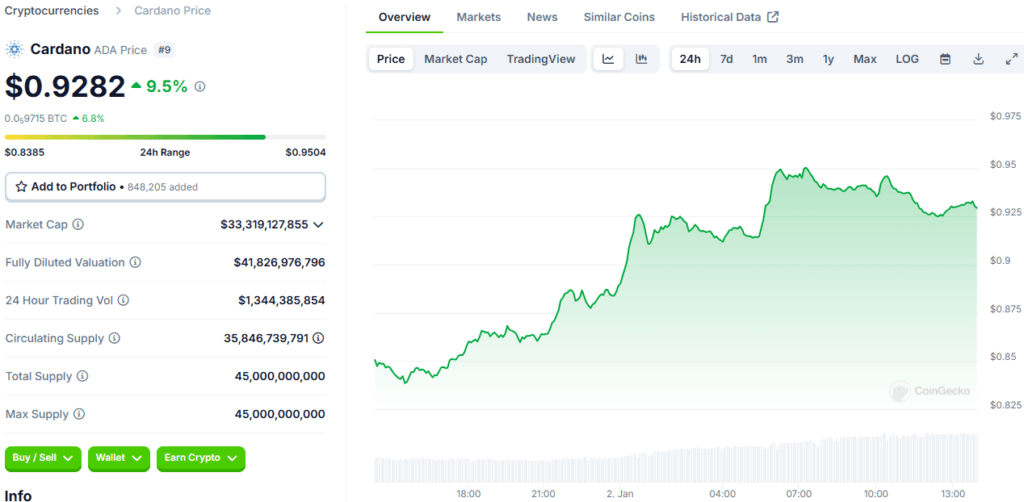This screenshot has width=1024, height=502.
Task: Click the chart's 07:00 time axis label
Action: (799, 493)
